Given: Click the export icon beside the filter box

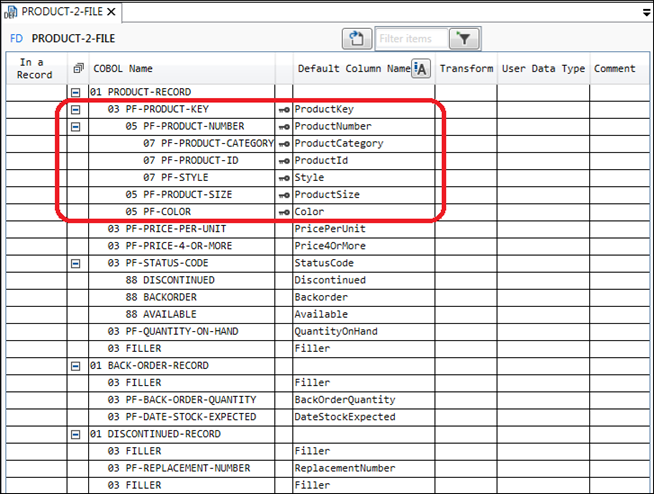Looking at the screenshot, I should pos(357,39).
